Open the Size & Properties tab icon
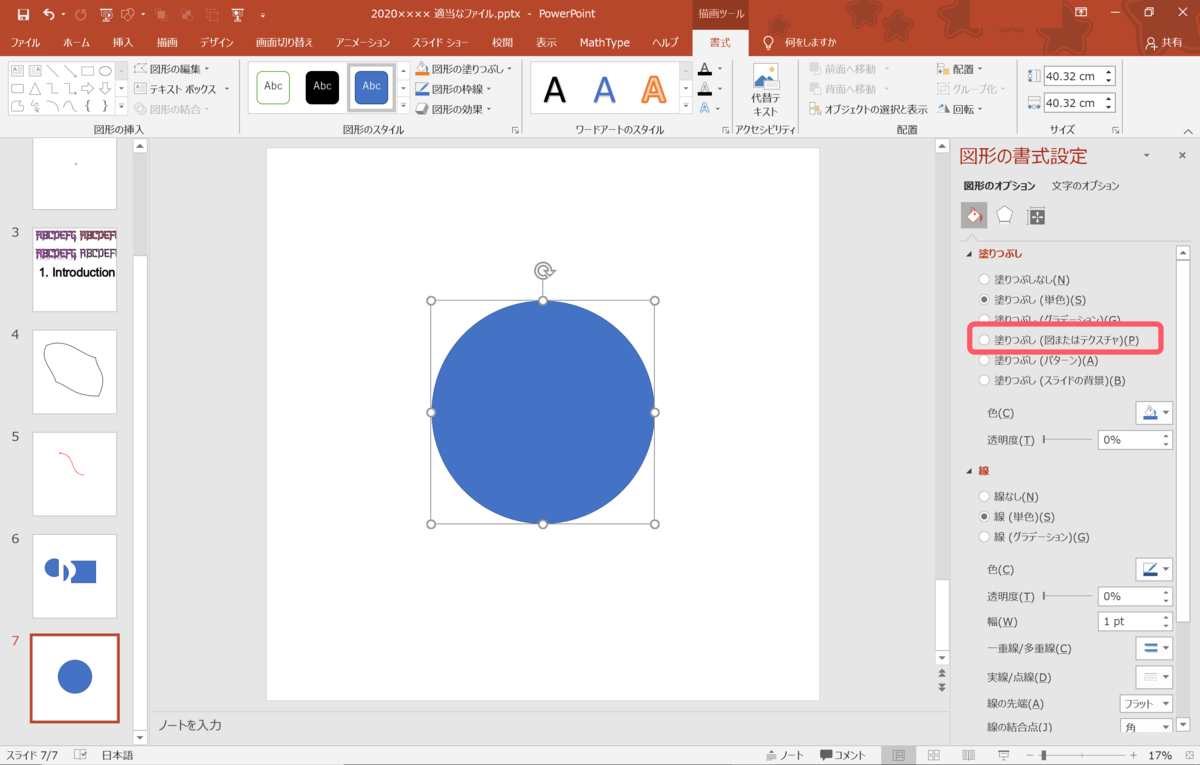 pos(1037,216)
